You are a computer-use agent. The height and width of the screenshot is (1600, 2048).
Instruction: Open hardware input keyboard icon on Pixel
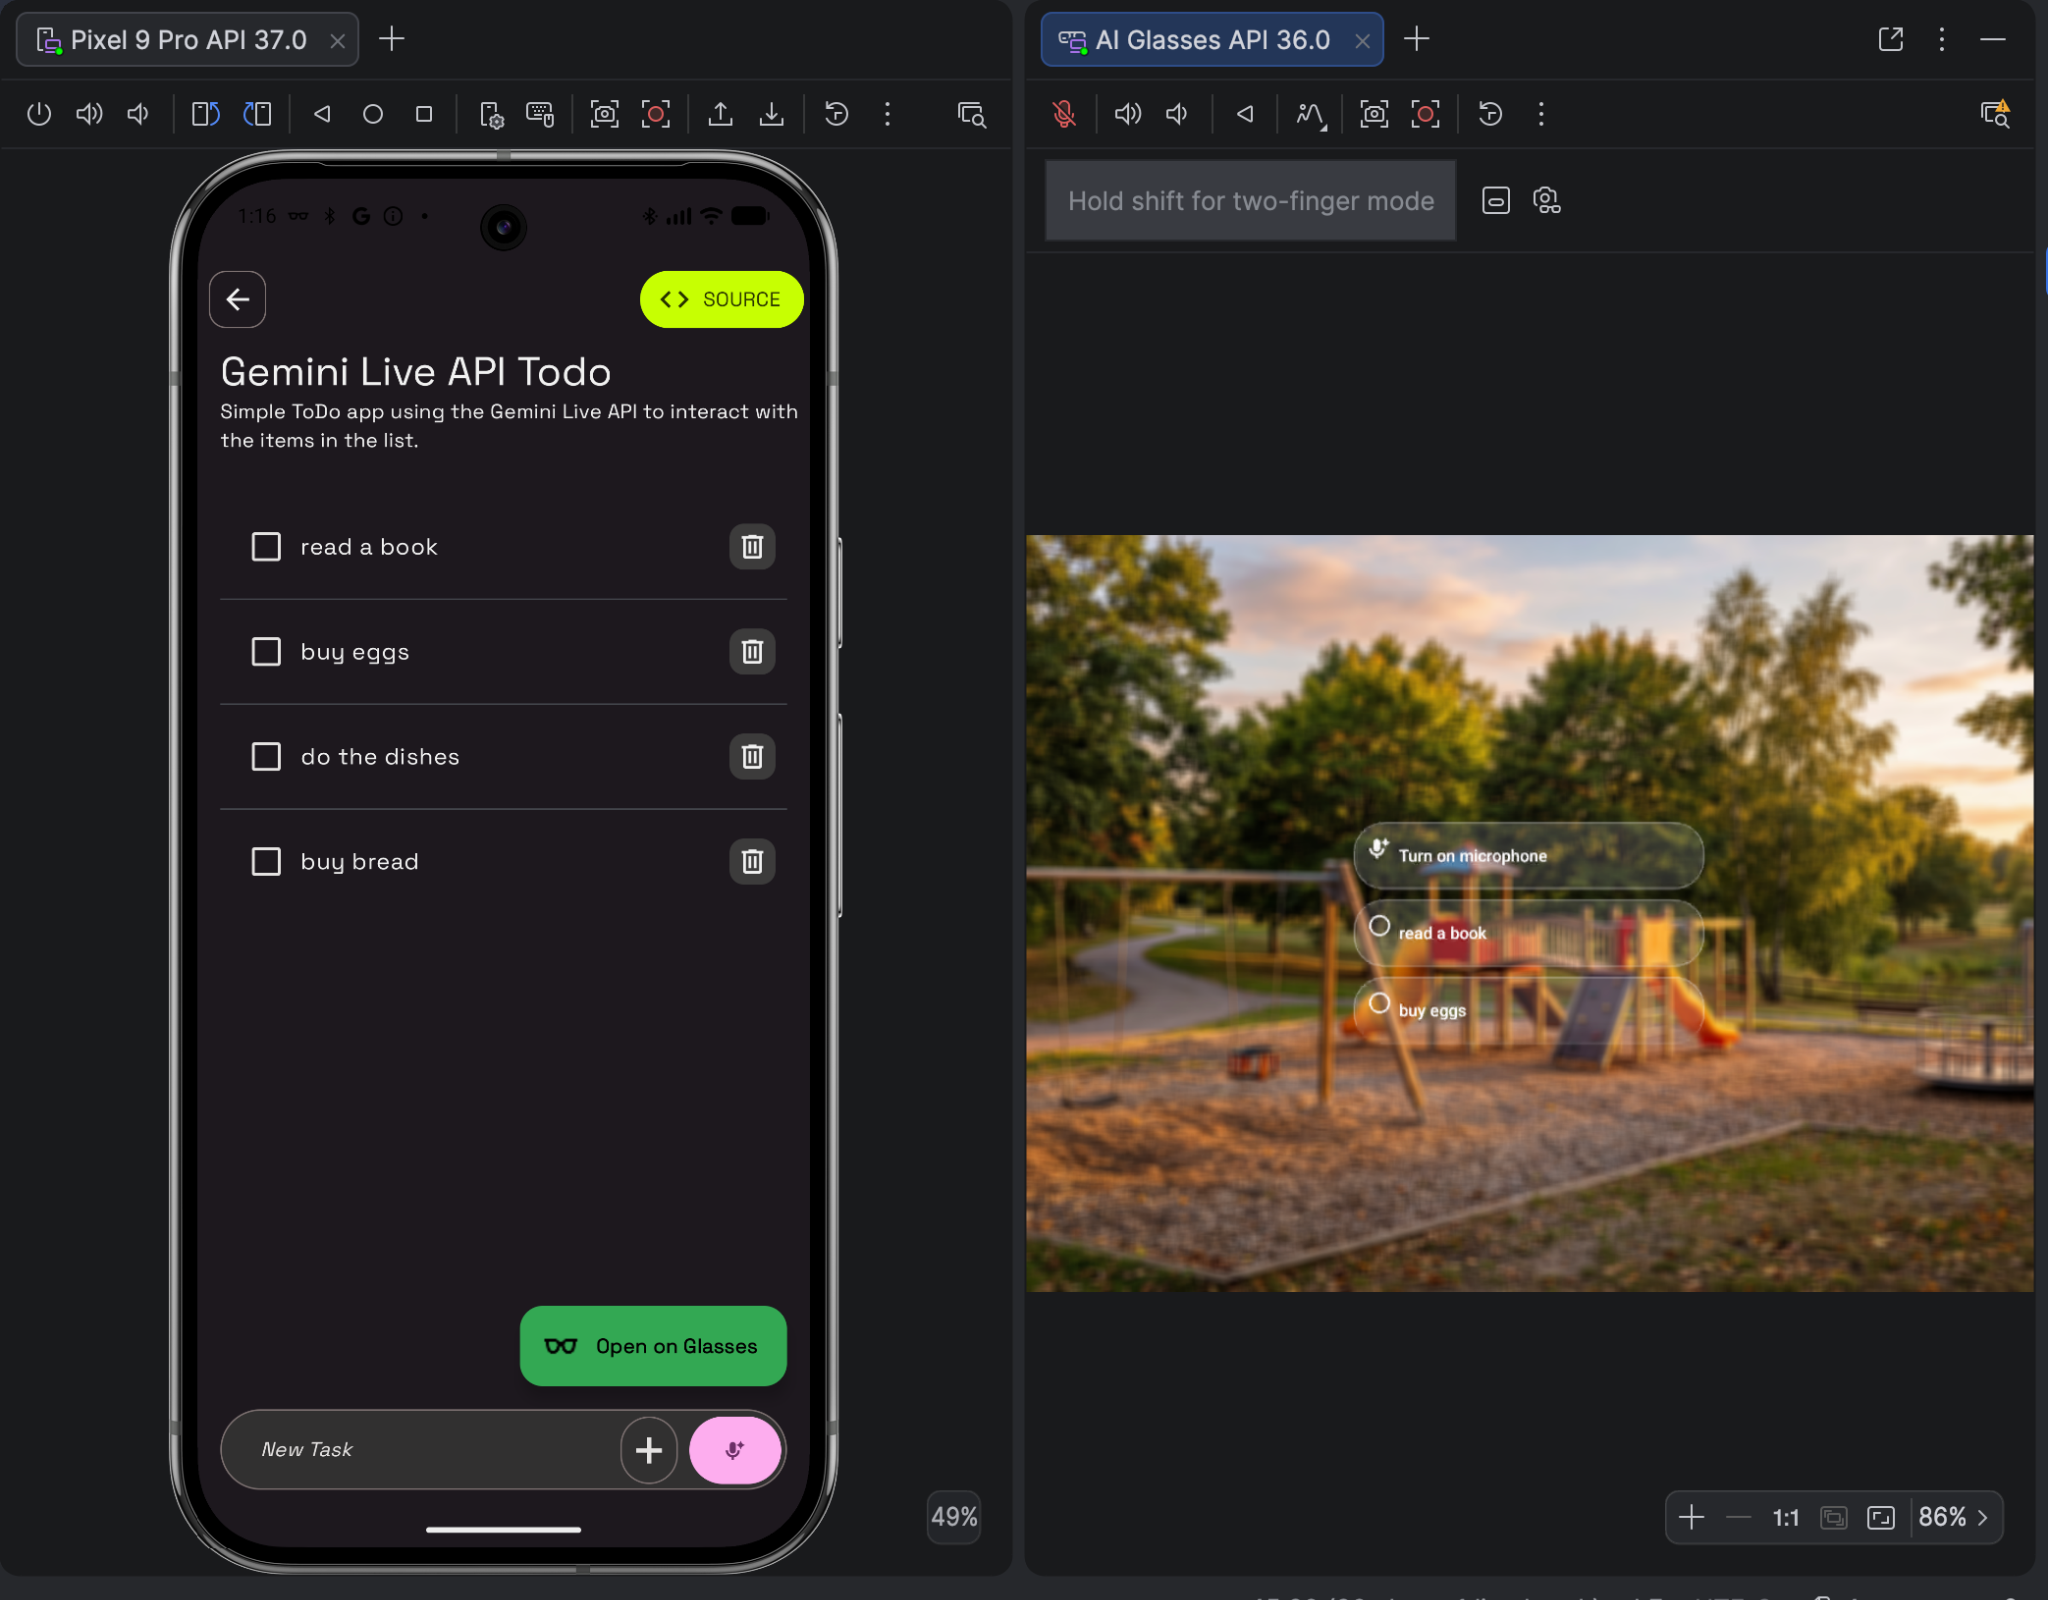[540, 114]
